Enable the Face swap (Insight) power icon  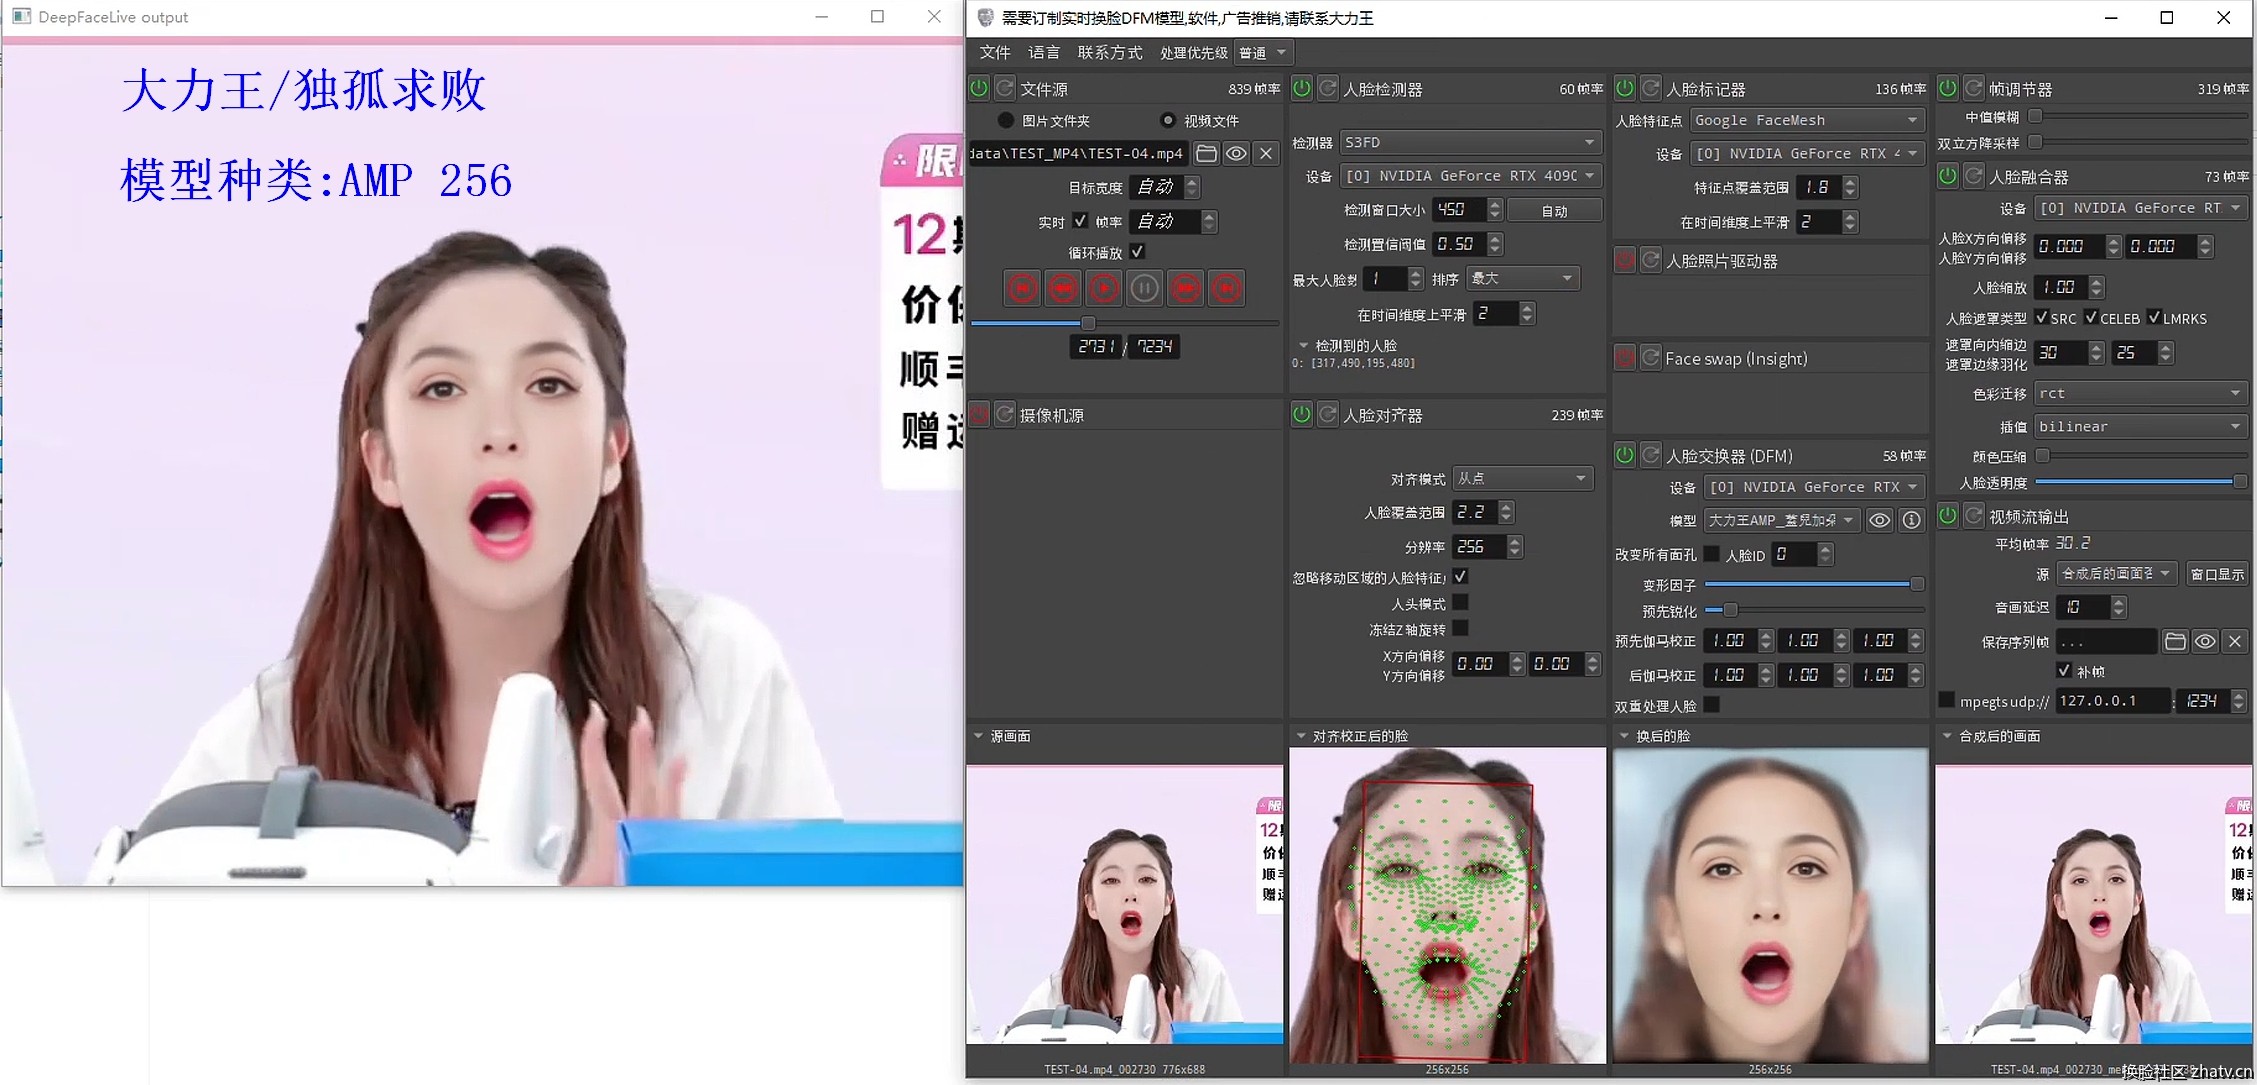pos(1625,357)
